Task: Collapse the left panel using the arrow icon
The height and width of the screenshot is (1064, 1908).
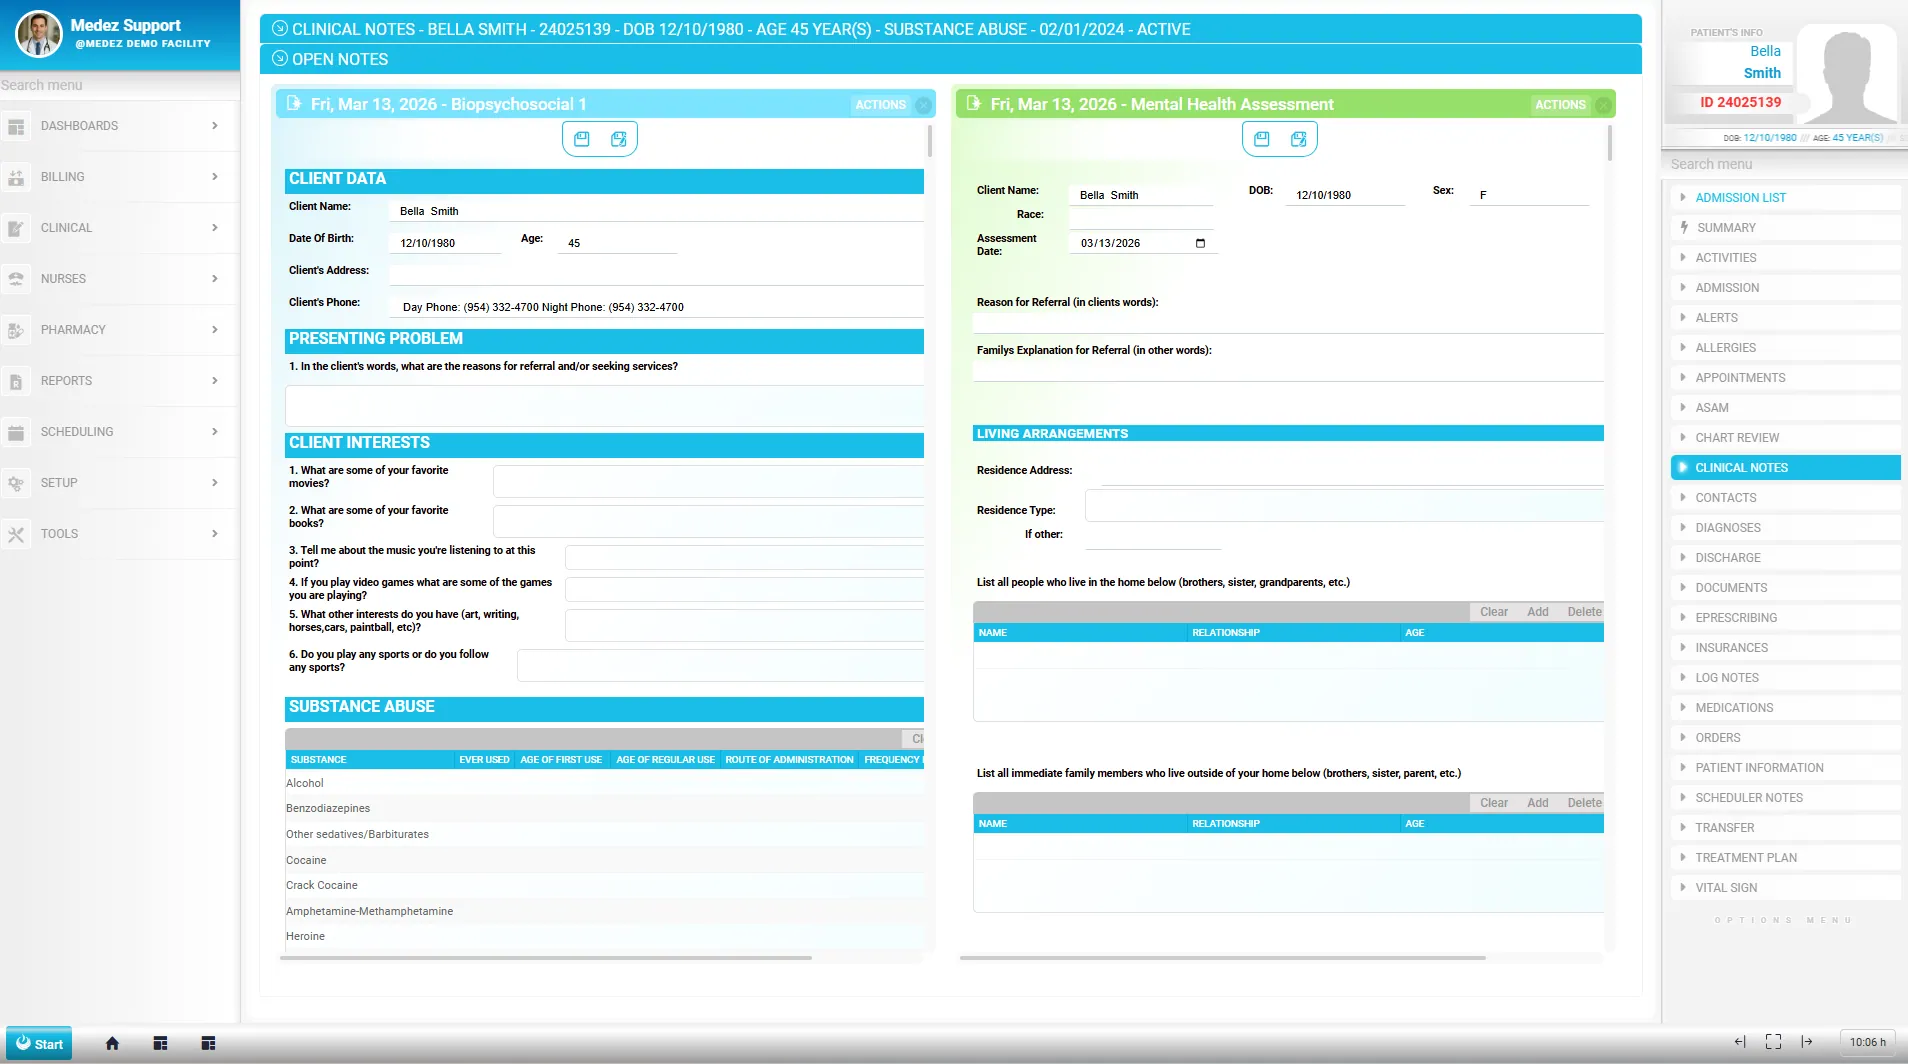Action: coord(1742,1042)
